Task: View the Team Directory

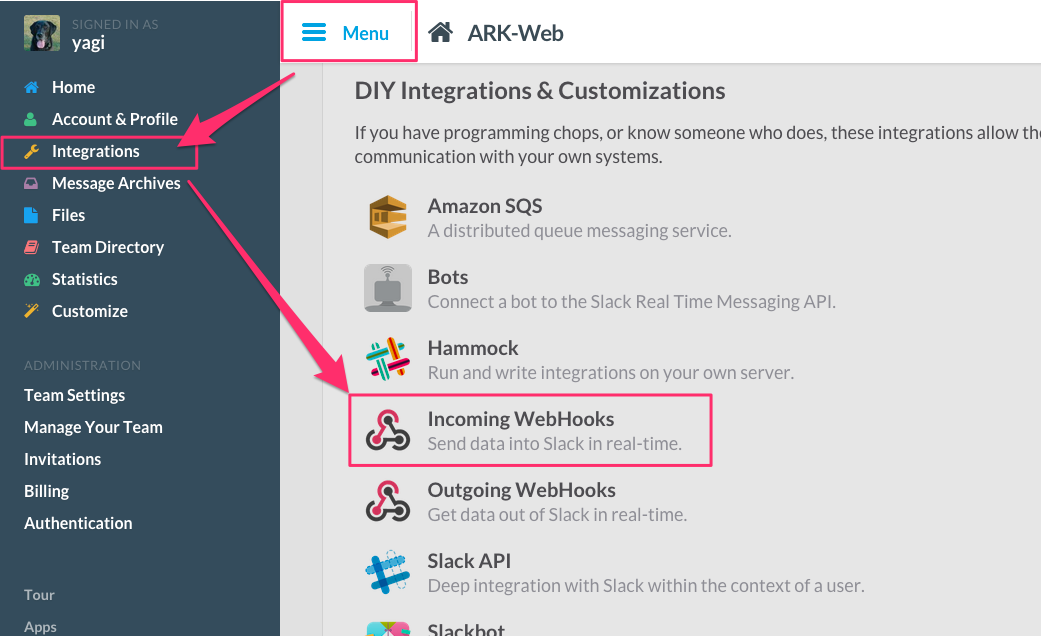Action: click(x=107, y=247)
